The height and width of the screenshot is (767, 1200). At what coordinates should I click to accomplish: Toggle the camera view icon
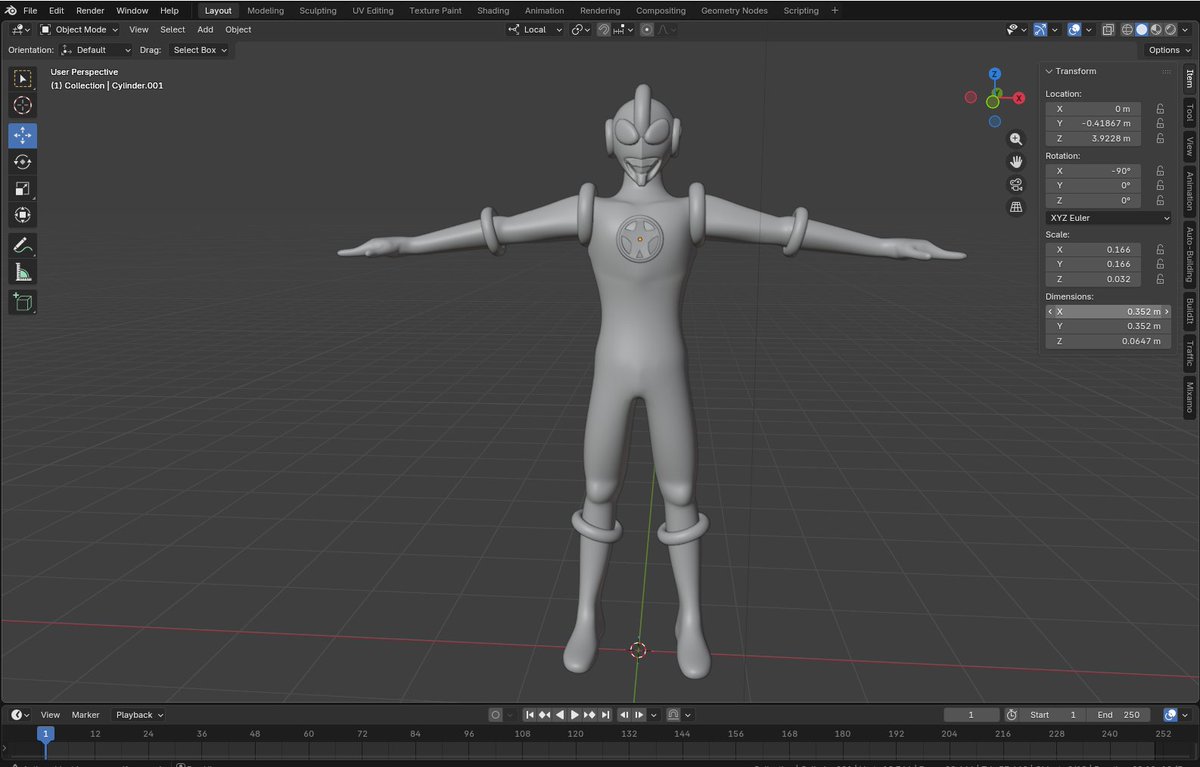point(1016,184)
